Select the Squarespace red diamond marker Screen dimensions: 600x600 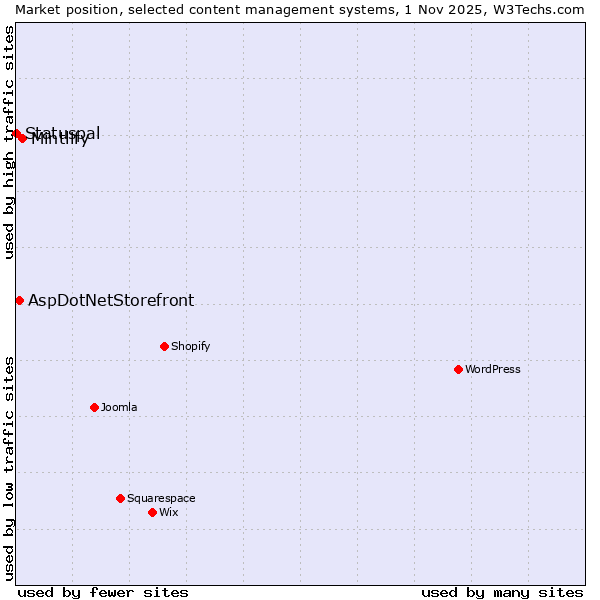(x=120, y=498)
